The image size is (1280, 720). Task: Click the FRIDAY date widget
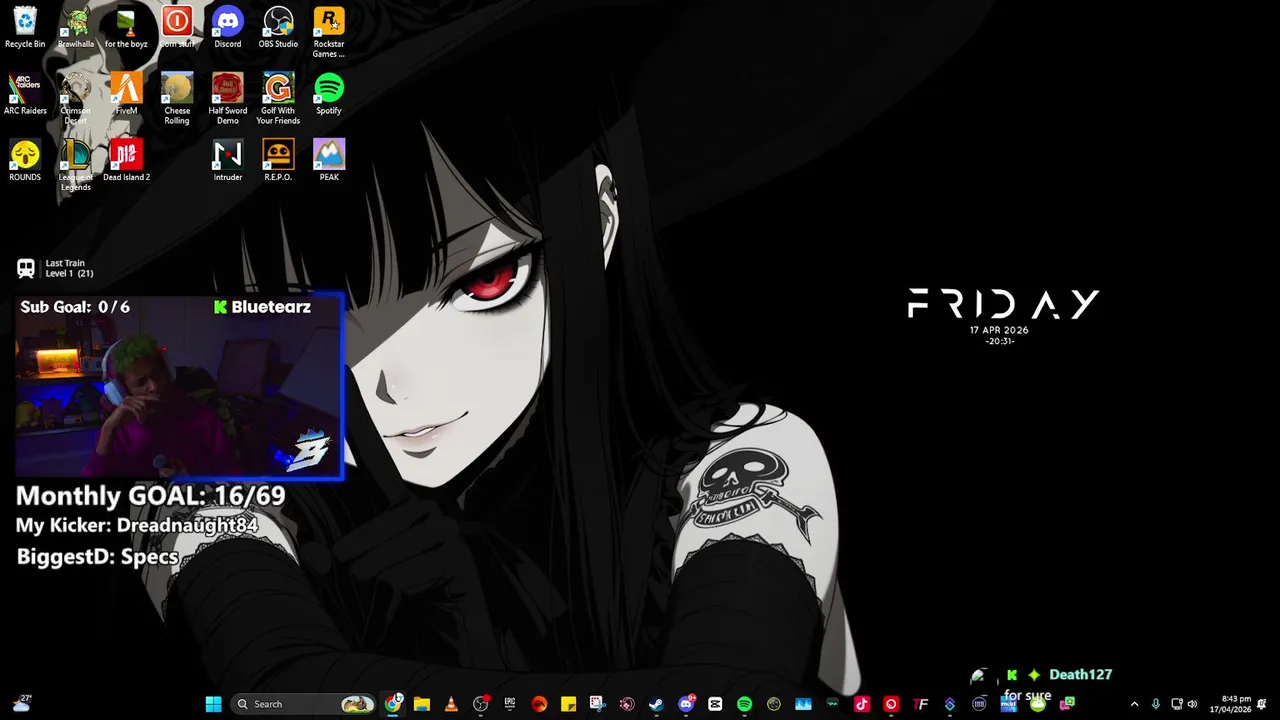(x=1003, y=316)
